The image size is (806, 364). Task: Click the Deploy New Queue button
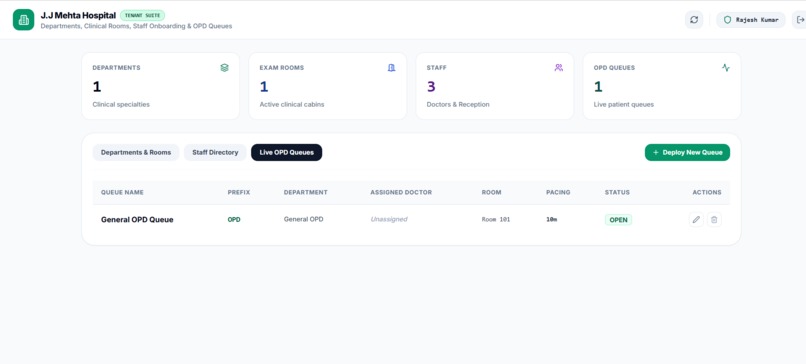(x=687, y=152)
